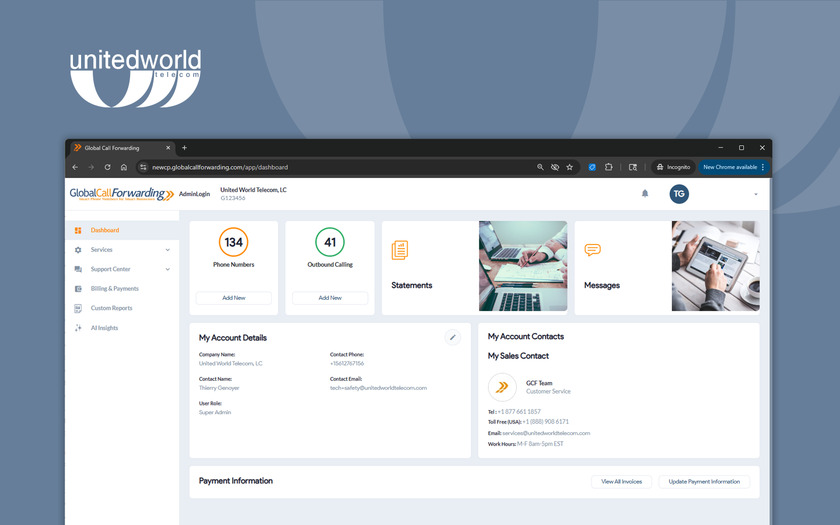Click the zoom magnifier icon in address bar
Image resolution: width=840 pixels, height=525 pixels.
[540, 167]
